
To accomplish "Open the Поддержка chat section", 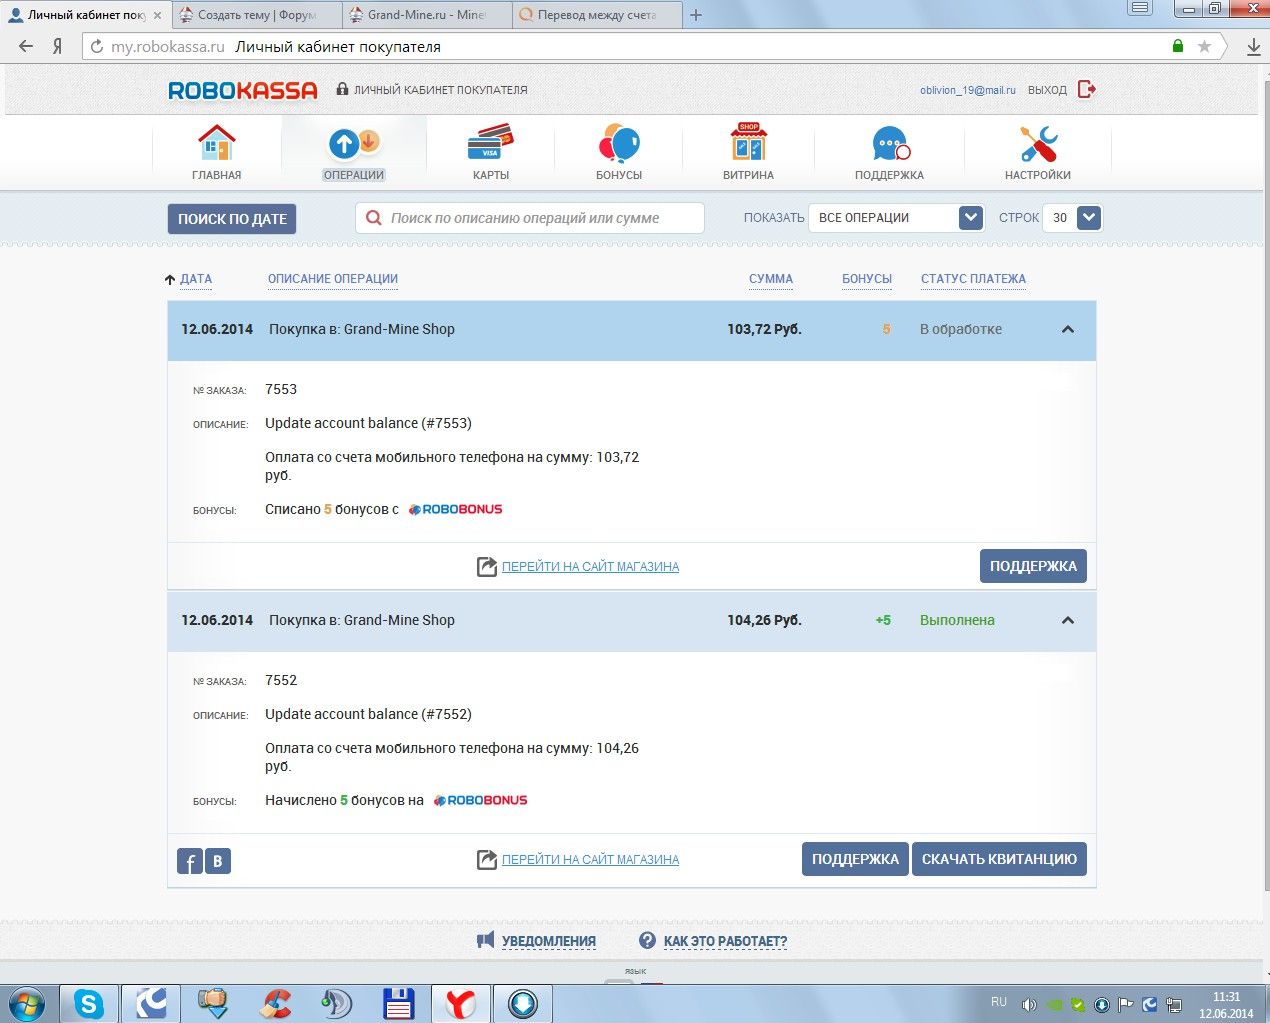I will pyautogui.click(x=889, y=152).
